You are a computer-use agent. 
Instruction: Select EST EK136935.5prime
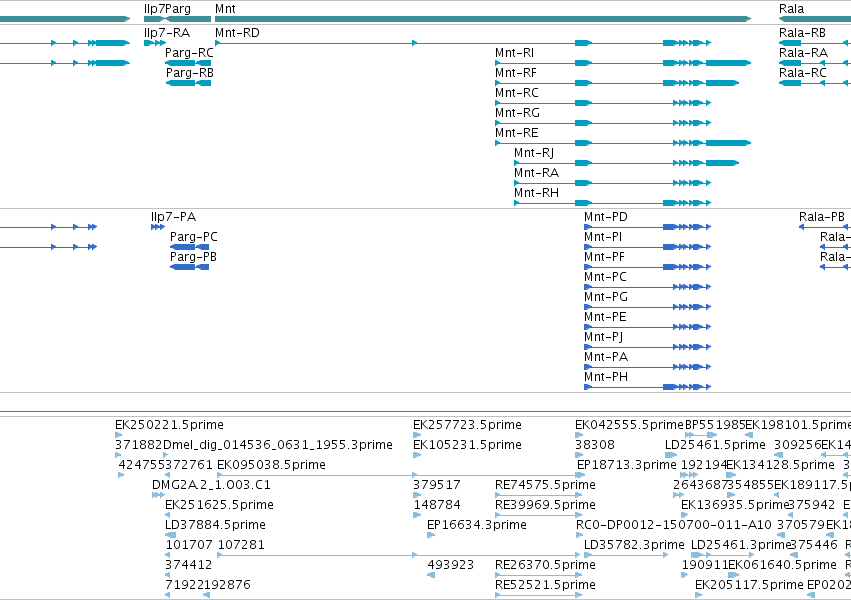click(x=734, y=505)
